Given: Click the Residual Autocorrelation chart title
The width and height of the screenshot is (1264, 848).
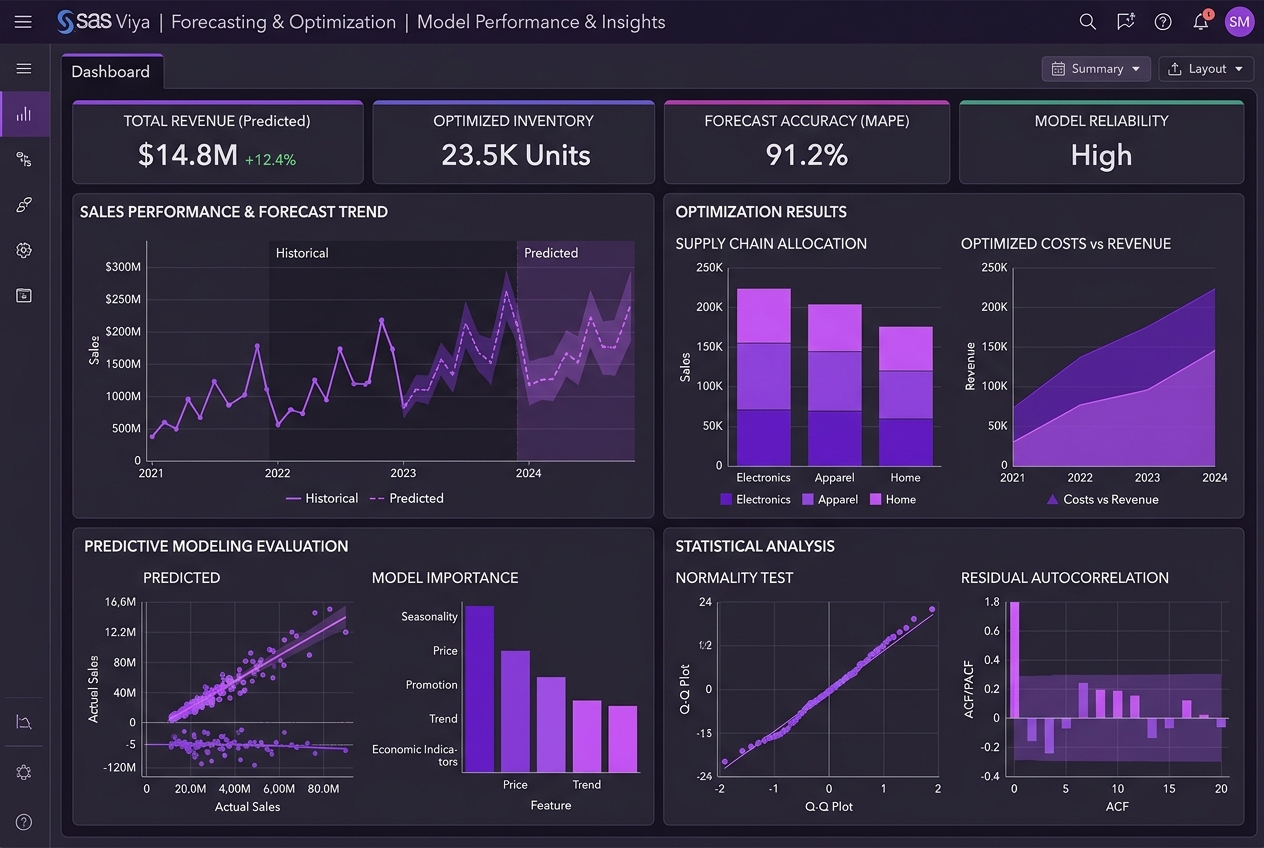Looking at the screenshot, I should 1065,577.
